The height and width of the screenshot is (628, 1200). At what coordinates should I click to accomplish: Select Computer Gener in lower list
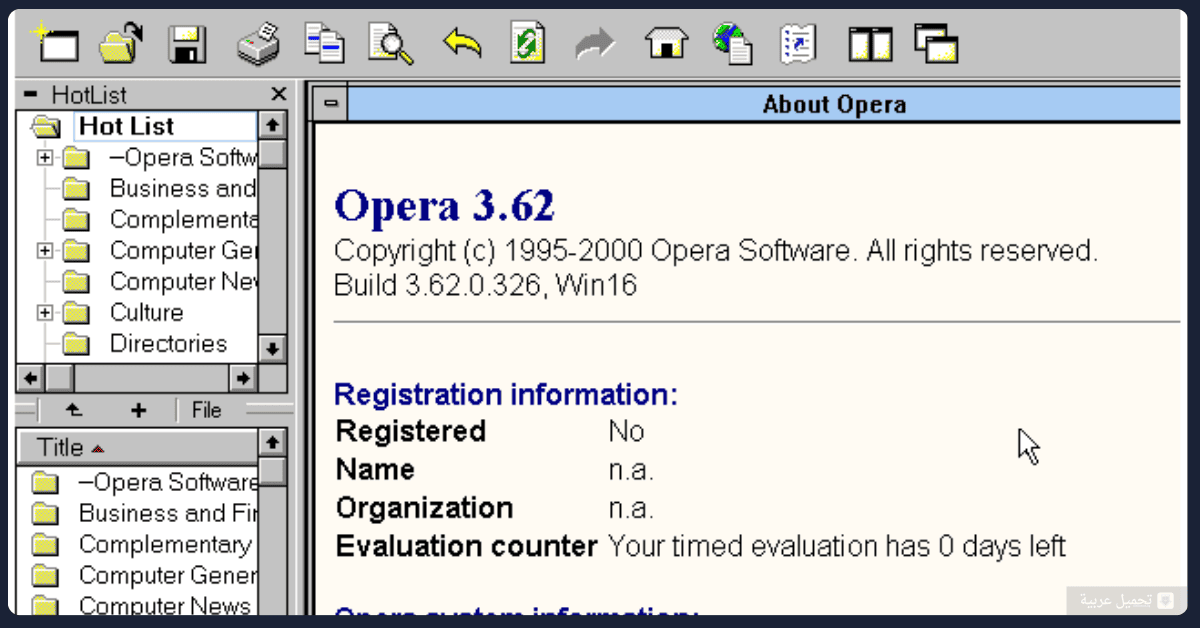[167, 576]
